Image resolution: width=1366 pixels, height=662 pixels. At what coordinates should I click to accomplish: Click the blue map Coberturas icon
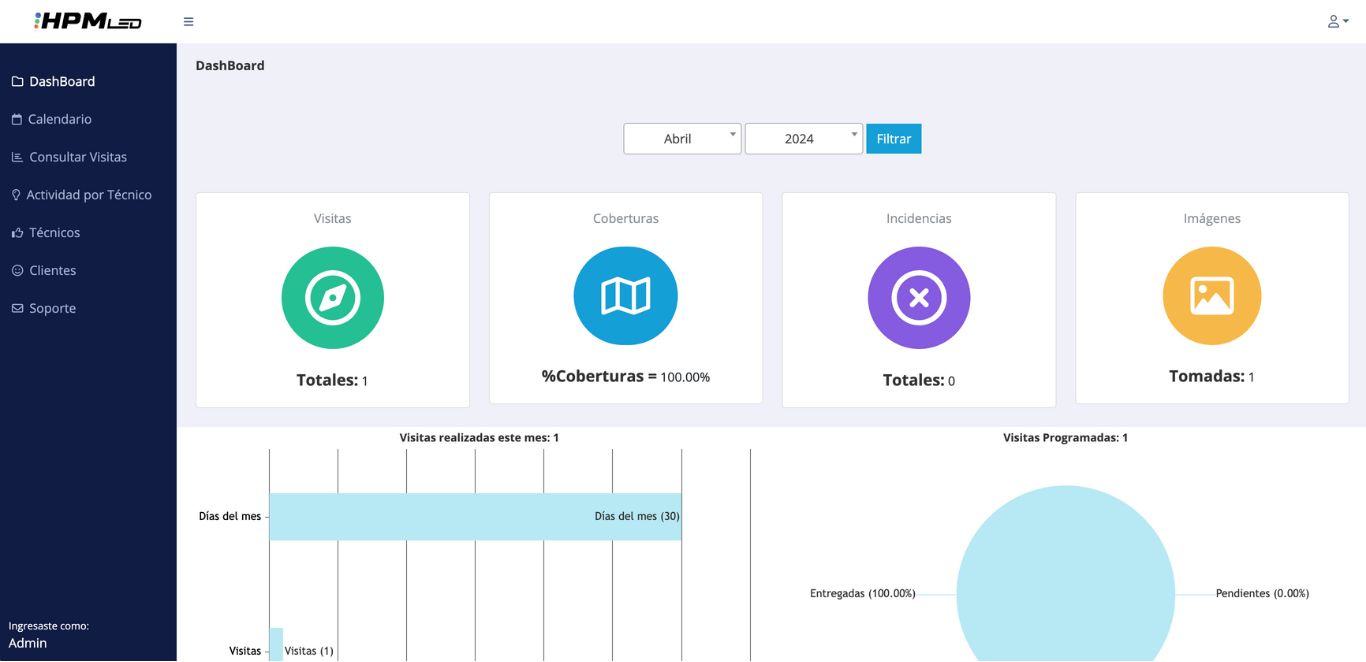[x=625, y=296]
